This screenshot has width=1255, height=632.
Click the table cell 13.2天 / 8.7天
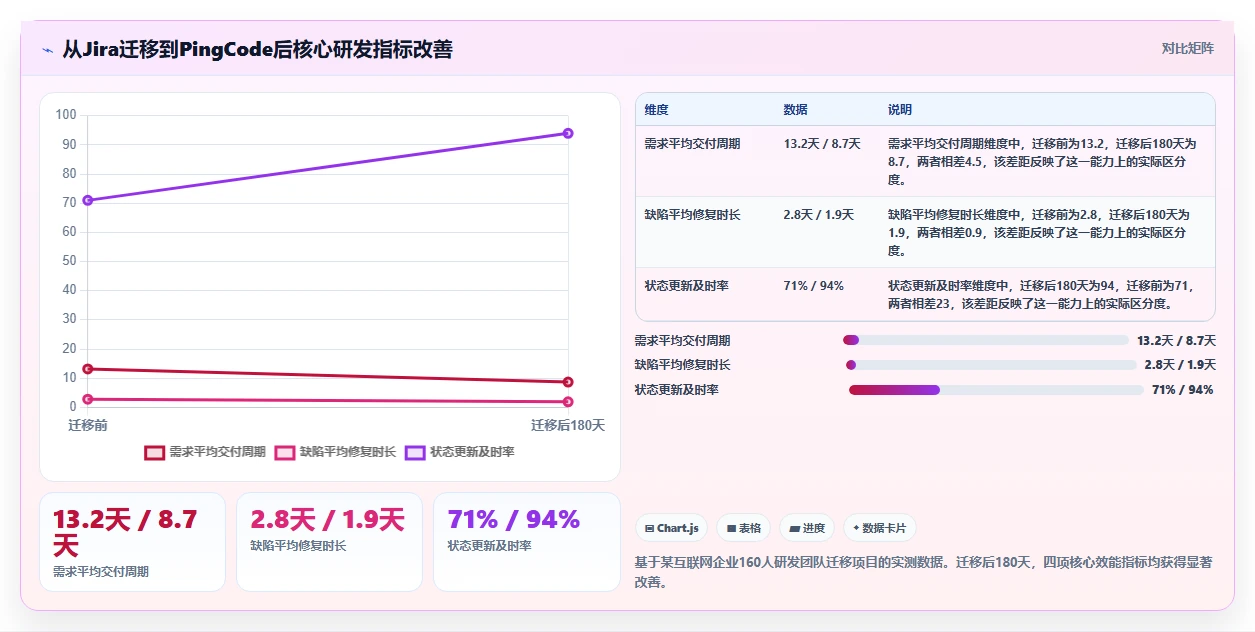[x=822, y=144]
